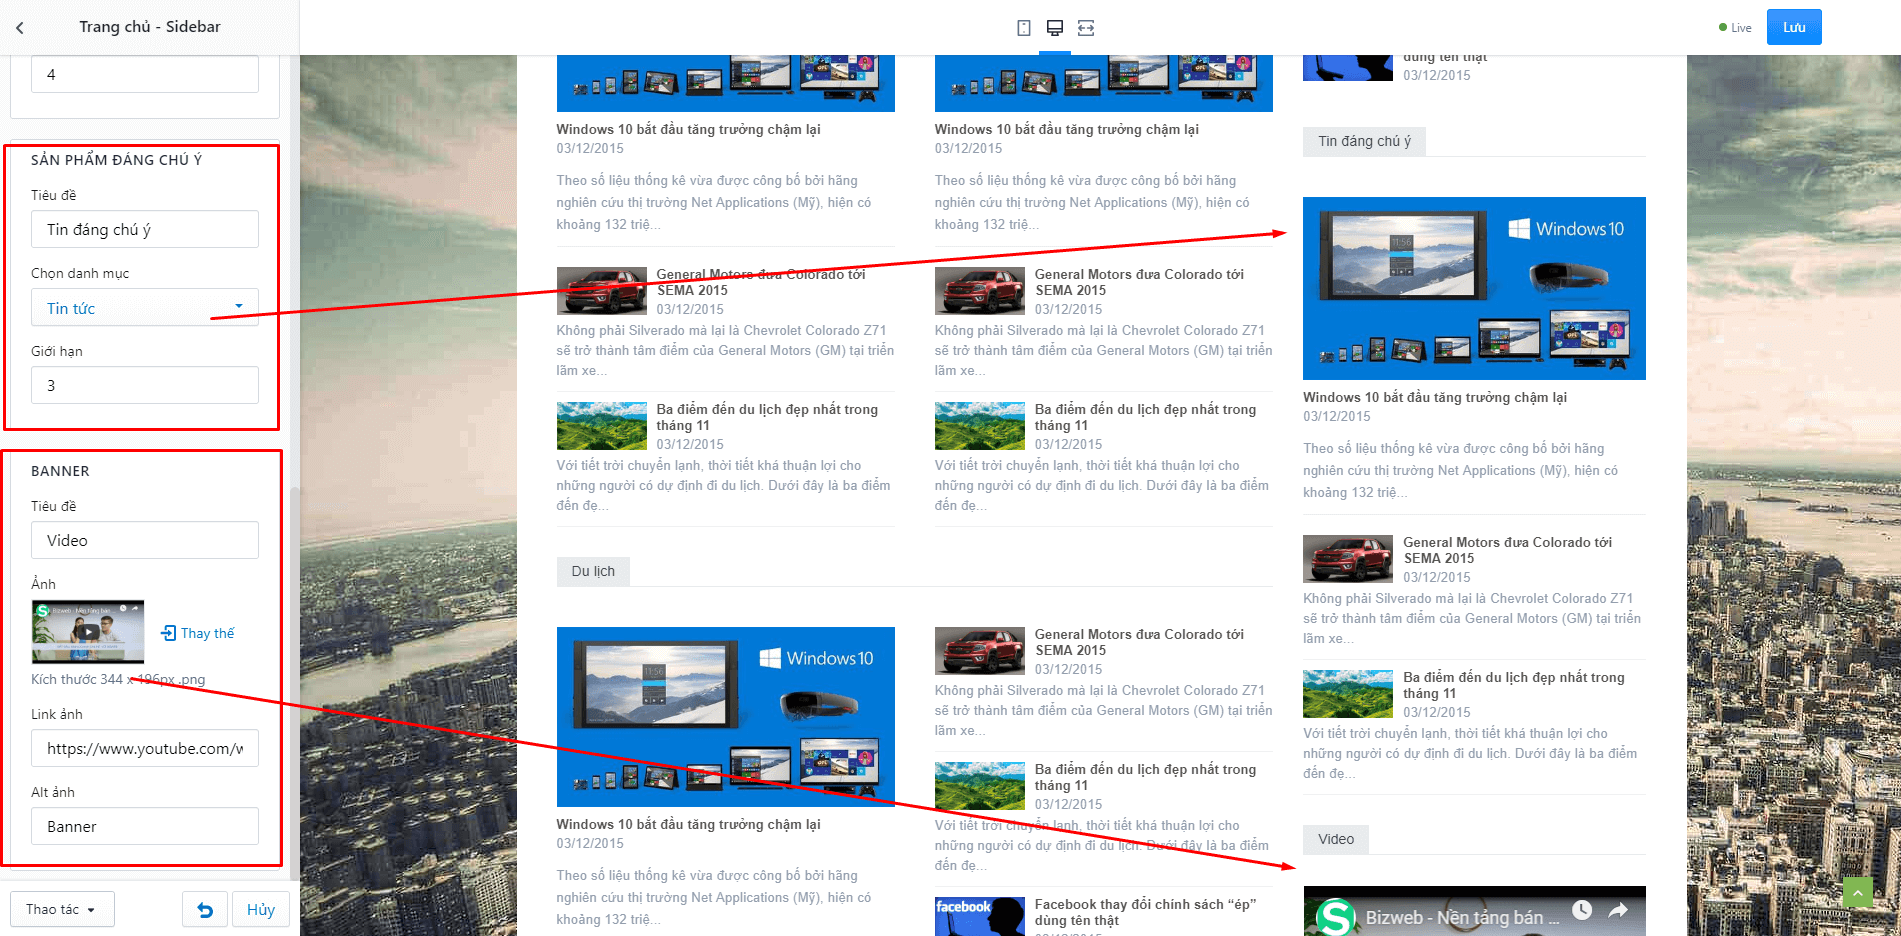Focus the Giới hạn field with value 3
This screenshot has width=1901, height=936.
[145, 385]
